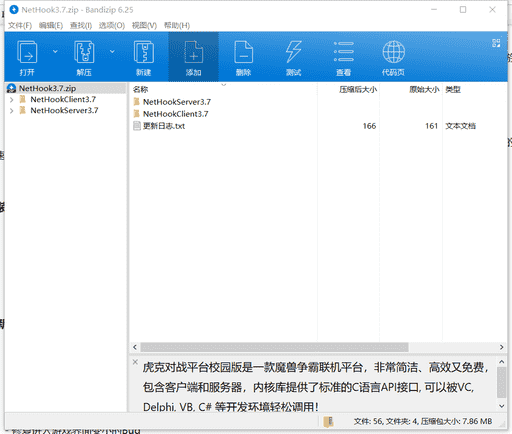Image resolution: width=512 pixels, height=434 pixels.
Task: Click the Bandizip title bar logo
Action: tap(14, 10)
